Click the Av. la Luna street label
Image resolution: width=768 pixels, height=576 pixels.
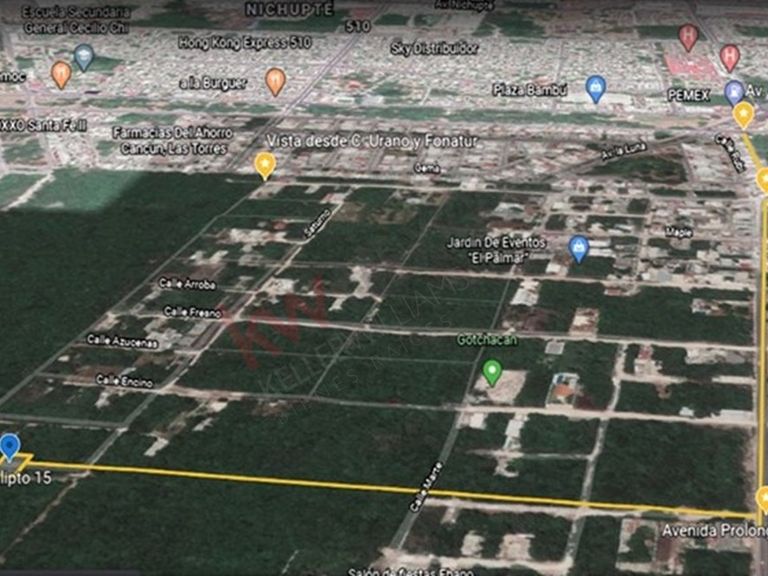pos(624,151)
